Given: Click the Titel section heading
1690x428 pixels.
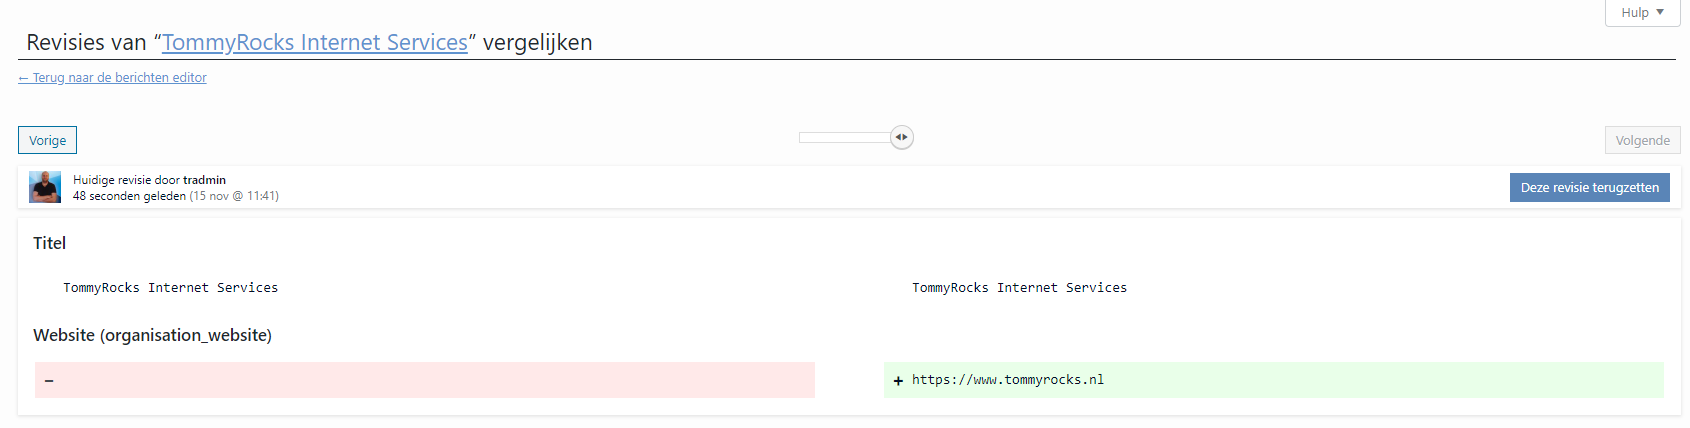Looking at the screenshot, I should tap(49, 243).
